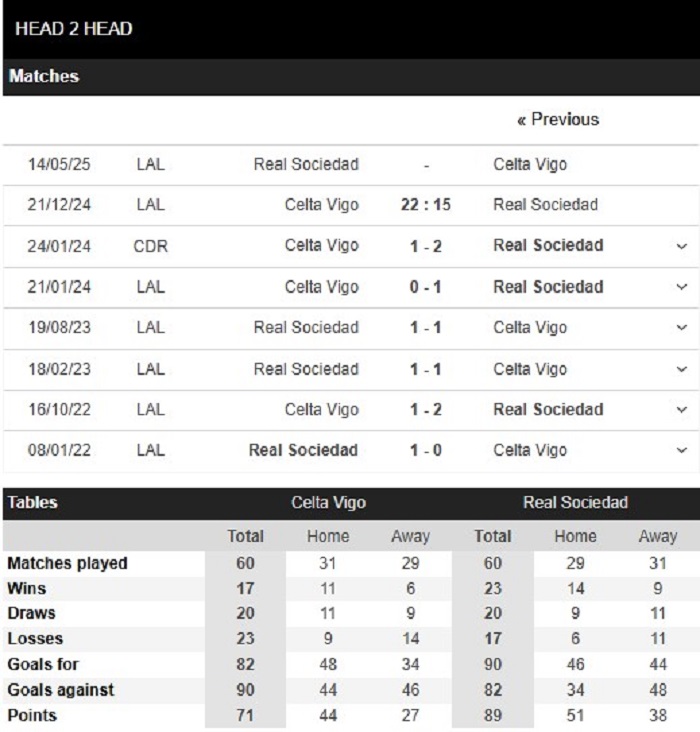Expand the 19/08/23 match row chevron

[681, 328]
